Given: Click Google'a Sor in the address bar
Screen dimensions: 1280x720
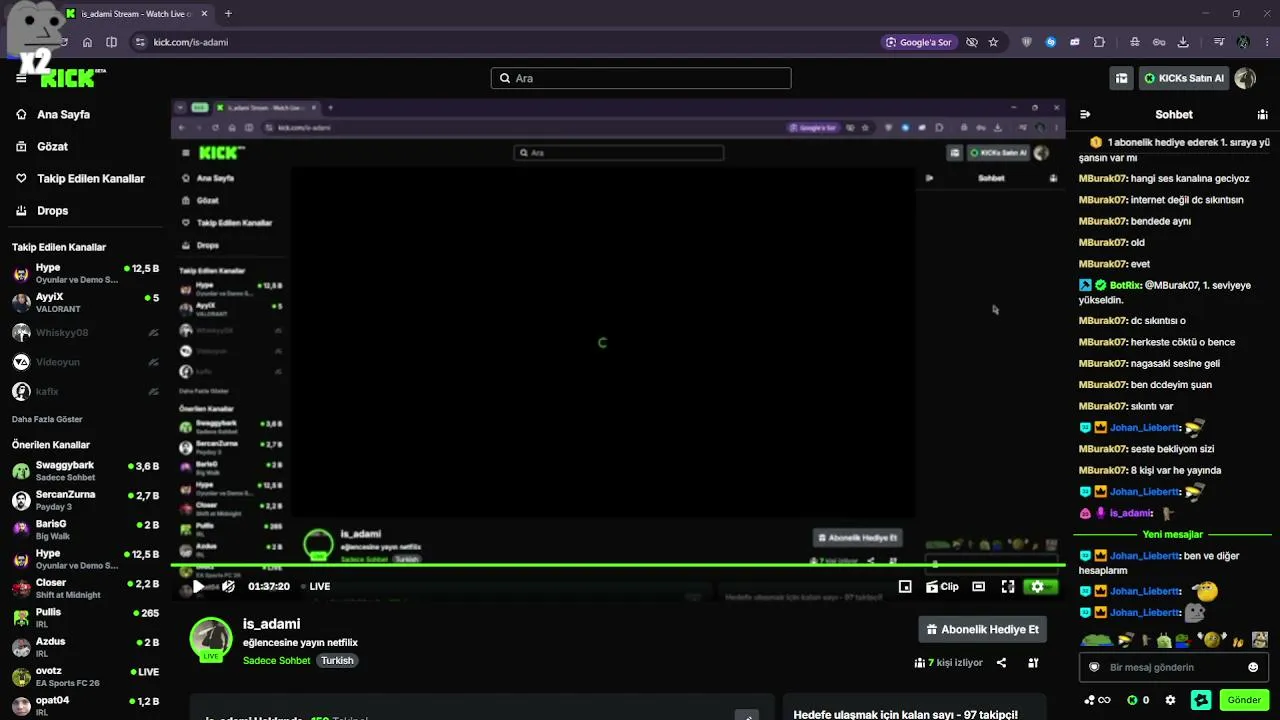Looking at the screenshot, I should point(918,42).
